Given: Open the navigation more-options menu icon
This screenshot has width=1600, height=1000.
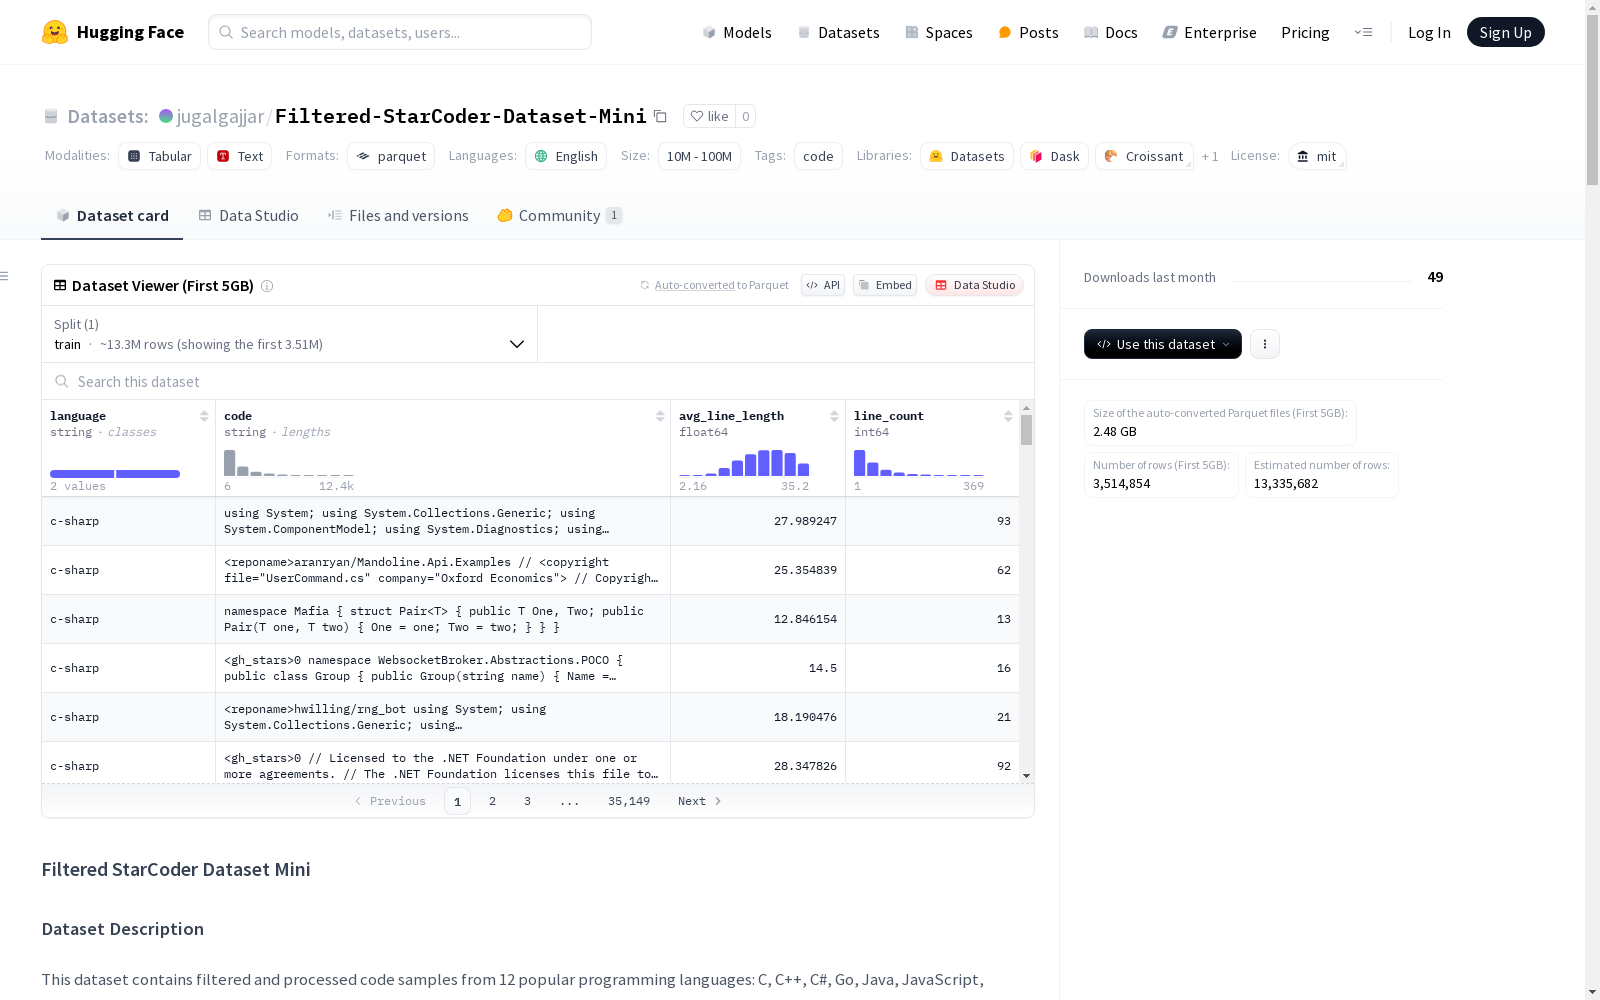Looking at the screenshot, I should pyautogui.click(x=1364, y=32).
